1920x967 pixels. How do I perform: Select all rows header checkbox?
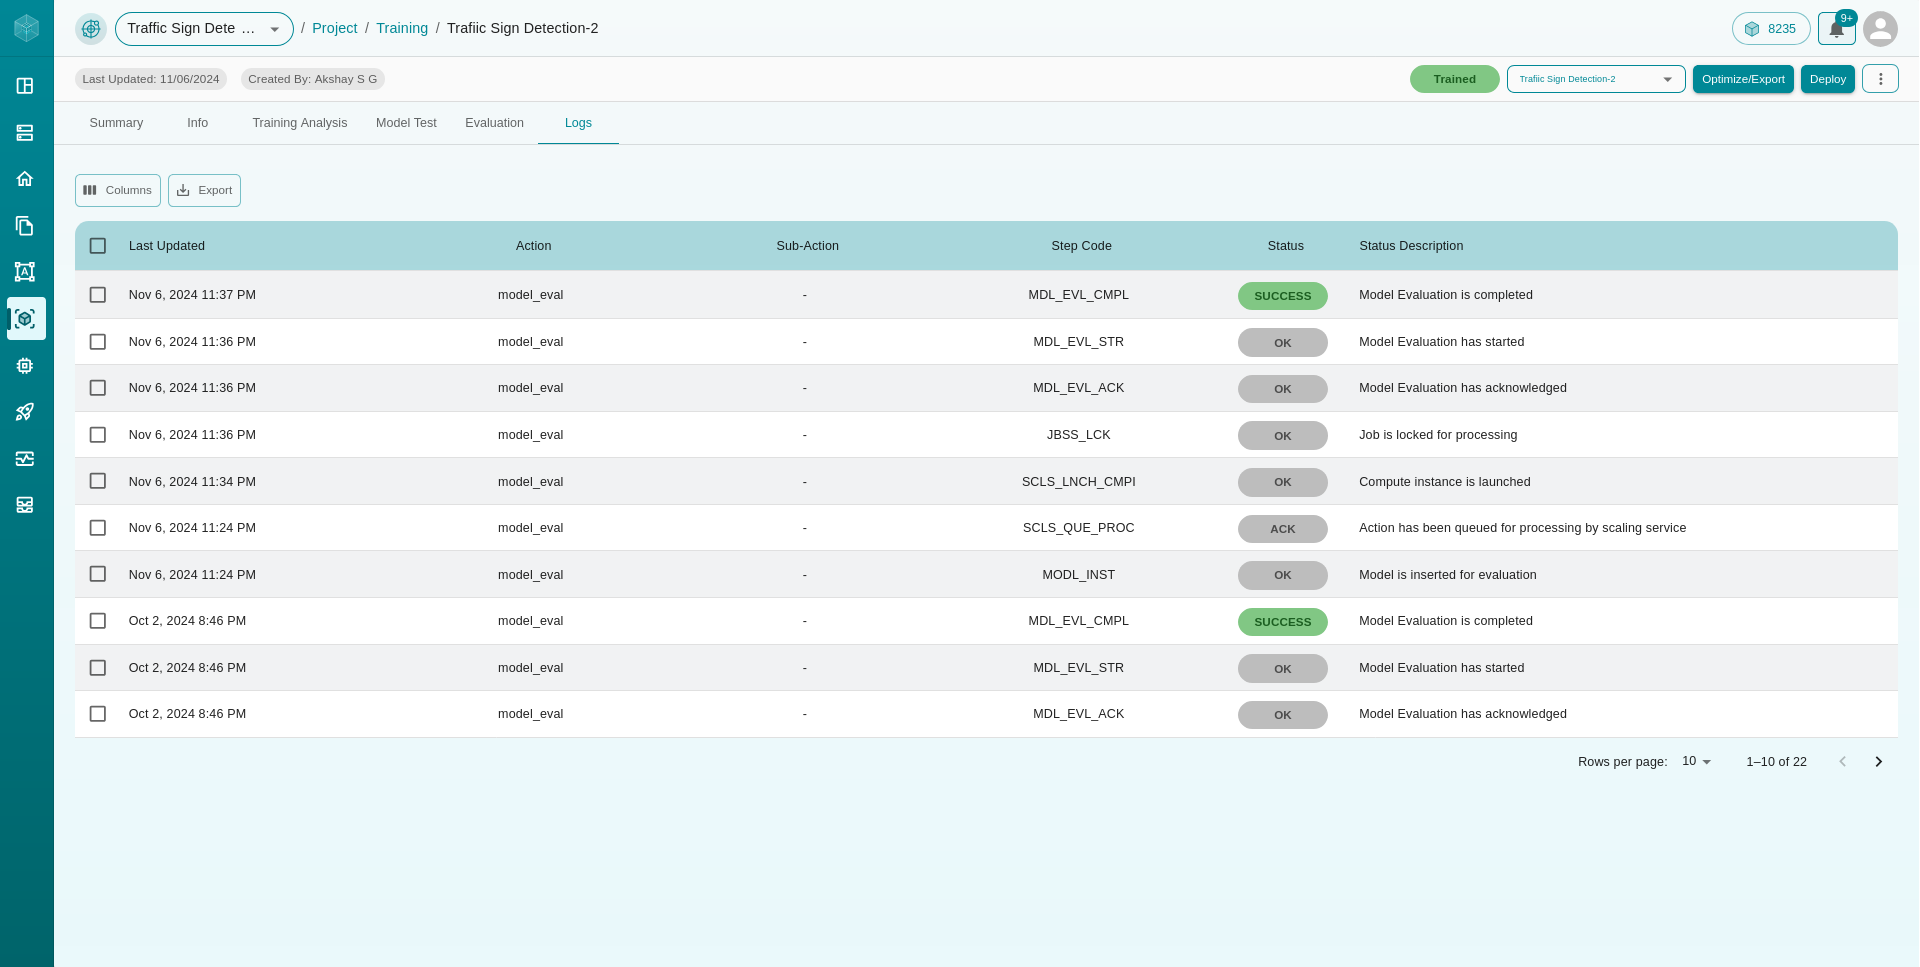(98, 246)
